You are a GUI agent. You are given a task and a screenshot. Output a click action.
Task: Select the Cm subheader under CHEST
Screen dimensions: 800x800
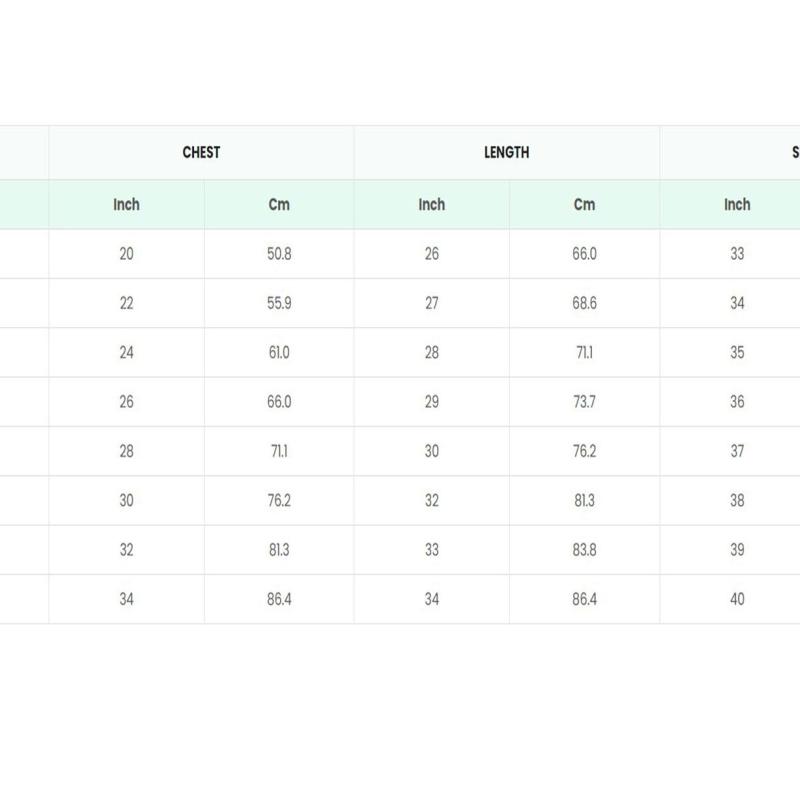(279, 204)
